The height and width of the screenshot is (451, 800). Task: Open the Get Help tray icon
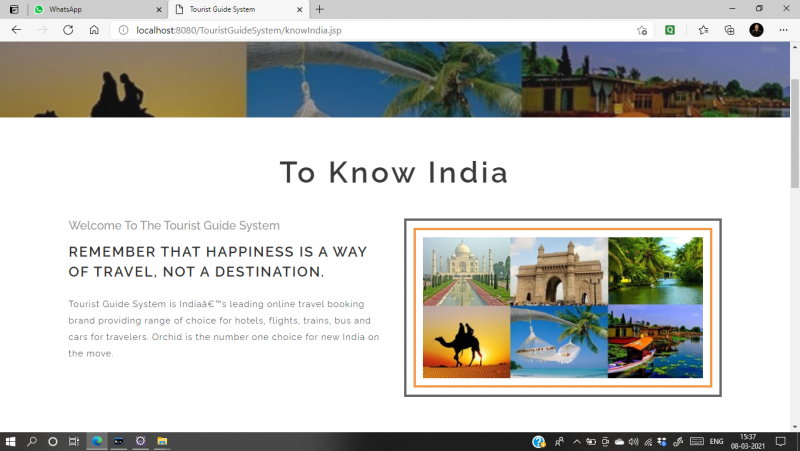[x=539, y=442]
